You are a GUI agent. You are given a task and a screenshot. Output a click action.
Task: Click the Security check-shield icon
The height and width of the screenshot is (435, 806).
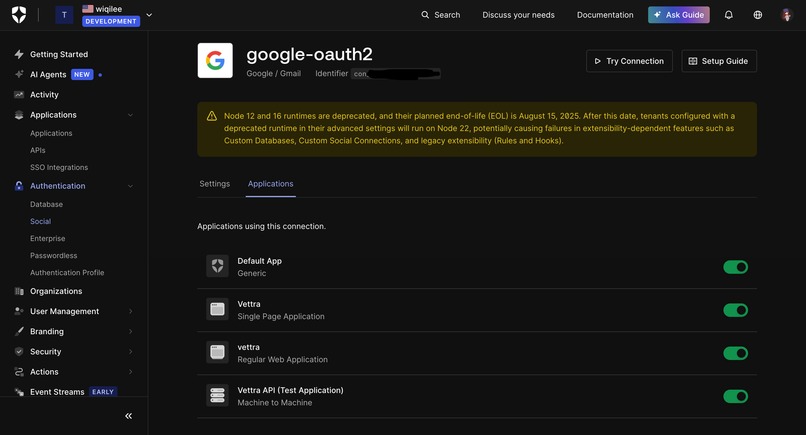(x=19, y=352)
